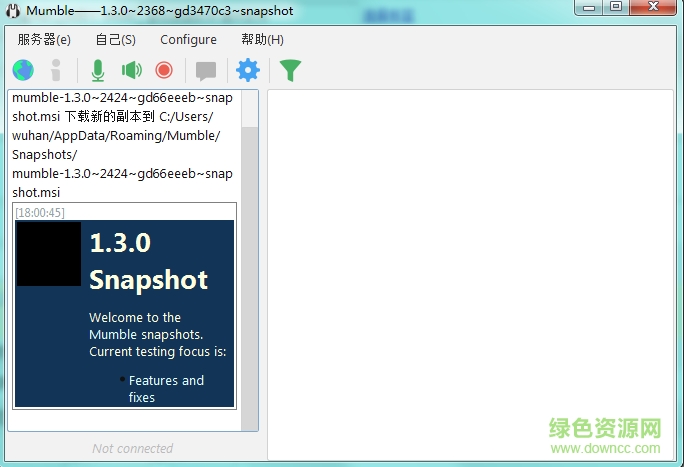
Task: Open the 自己(S) menu
Action: click(x=115, y=40)
